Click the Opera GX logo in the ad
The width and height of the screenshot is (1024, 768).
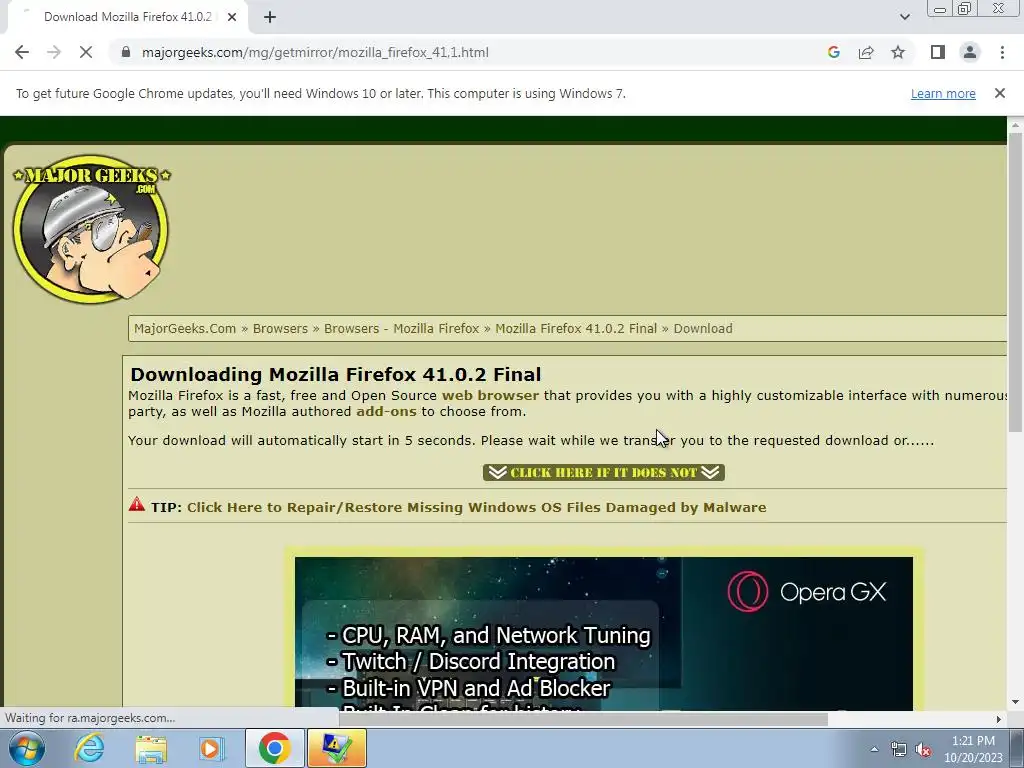click(x=807, y=592)
